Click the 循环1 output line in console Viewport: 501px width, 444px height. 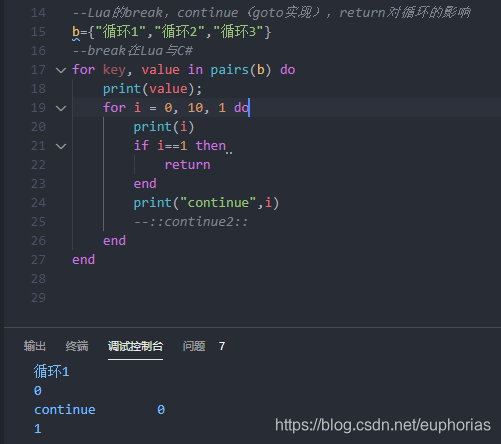click(51, 372)
